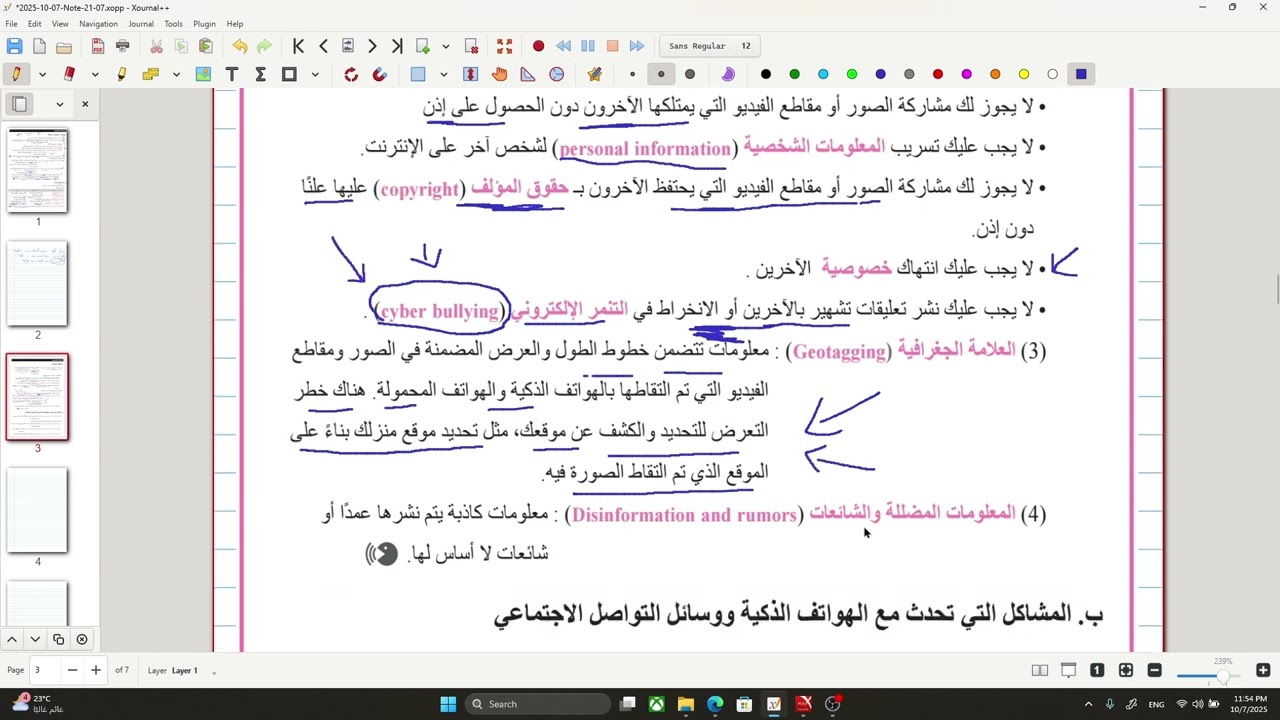The image size is (1280, 720).
Task: Toggle the shape recognizer icon
Action: (351, 74)
